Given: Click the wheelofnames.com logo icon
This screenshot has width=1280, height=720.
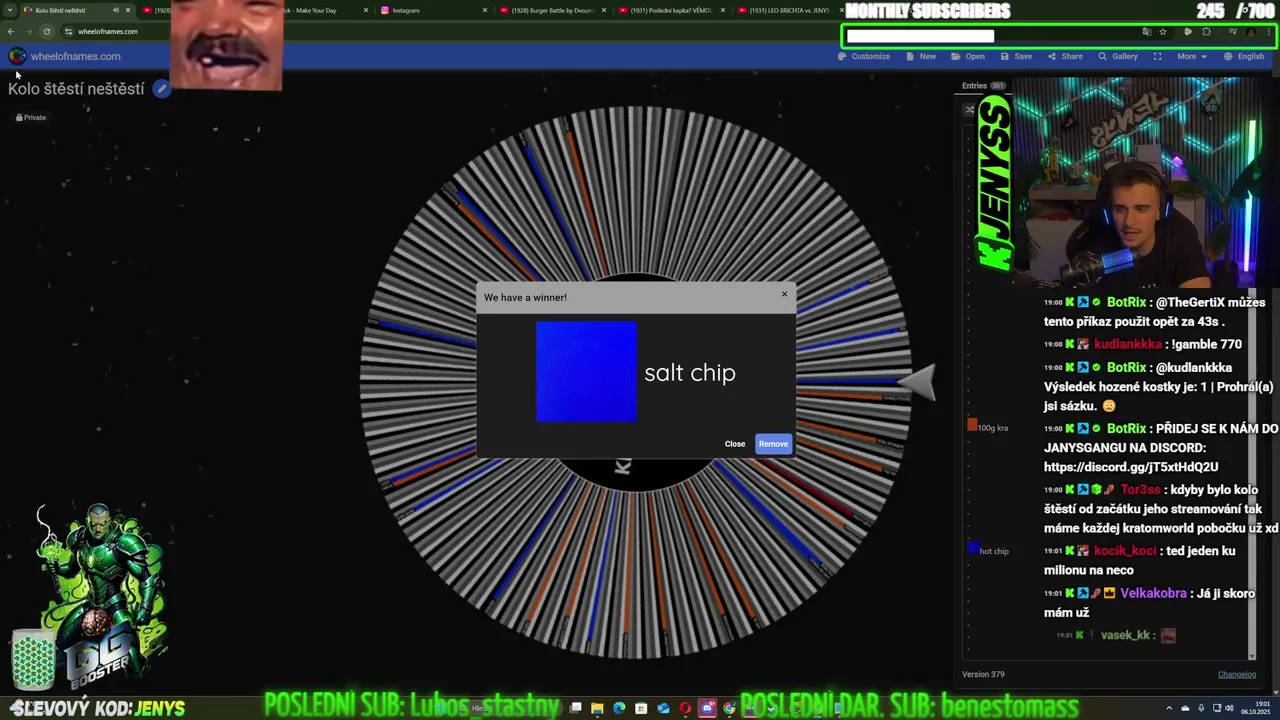Looking at the screenshot, I should point(17,56).
